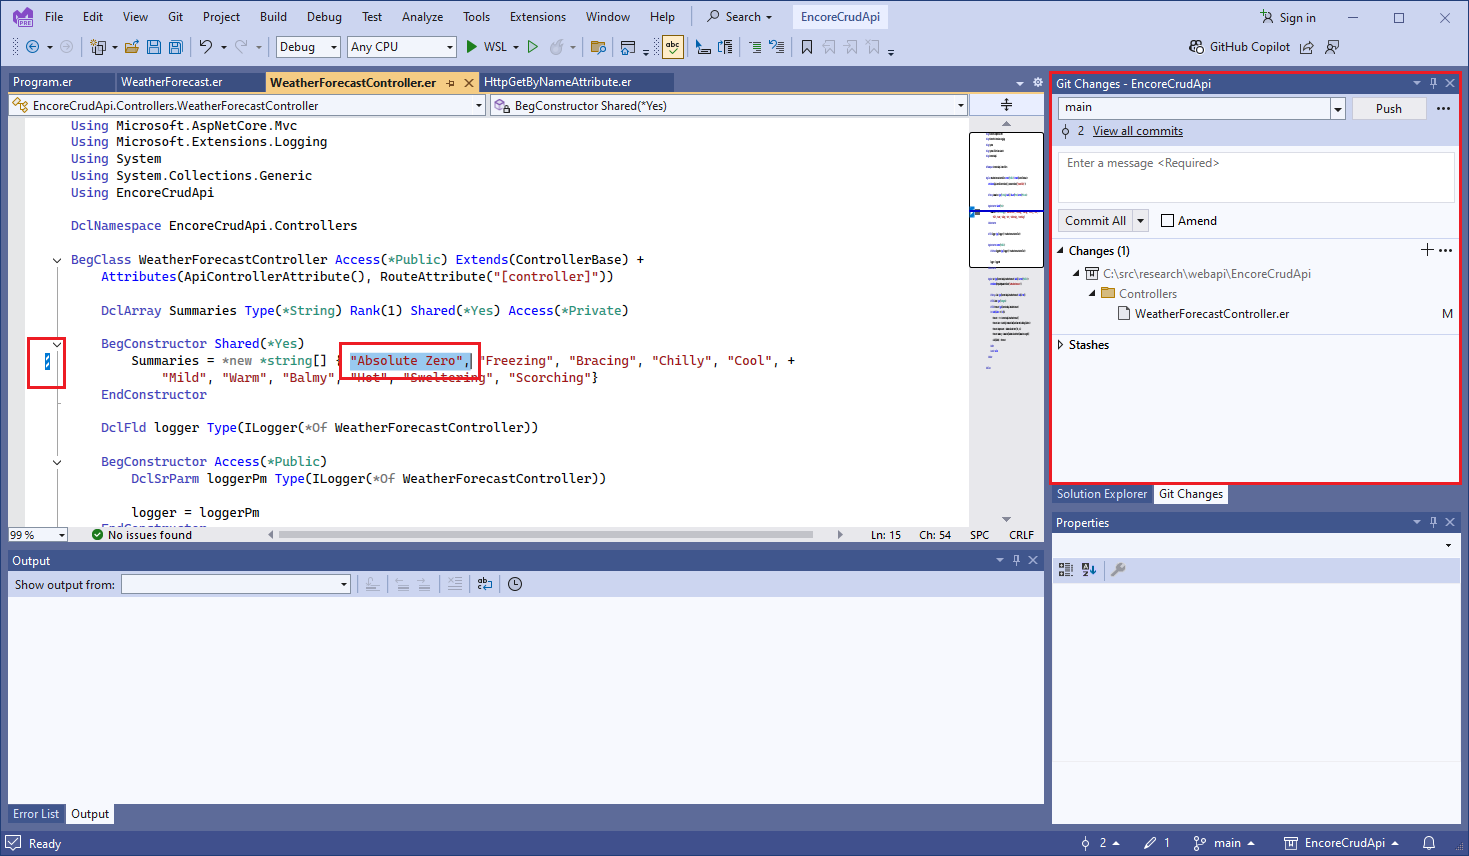The image size is (1469, 856).
Task: Check the Amend checkbox
Action: (1167, 221)
